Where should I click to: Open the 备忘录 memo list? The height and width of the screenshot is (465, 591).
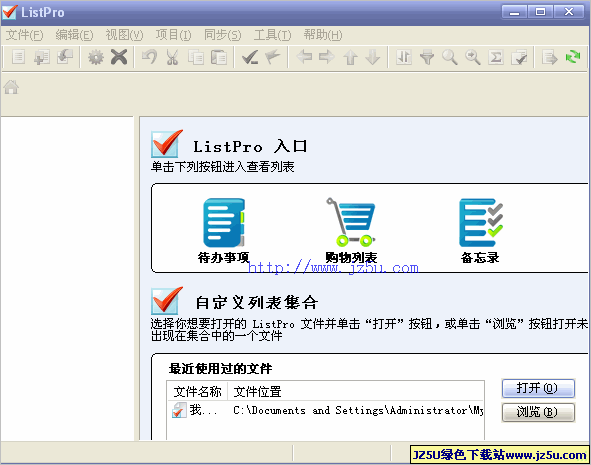pos(481,231)
